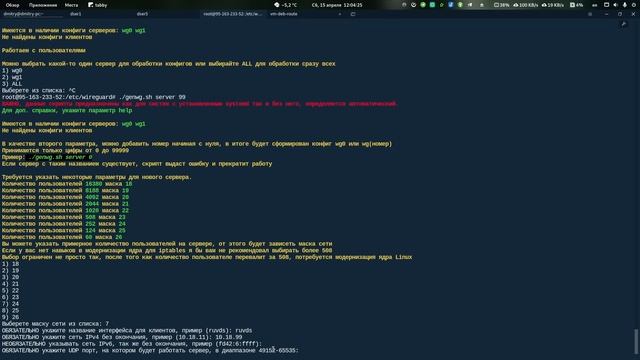The height and width of the screenshot is (360, 640).
Task: Click the line with 508 users маска 23
Action: click(64, 217)
